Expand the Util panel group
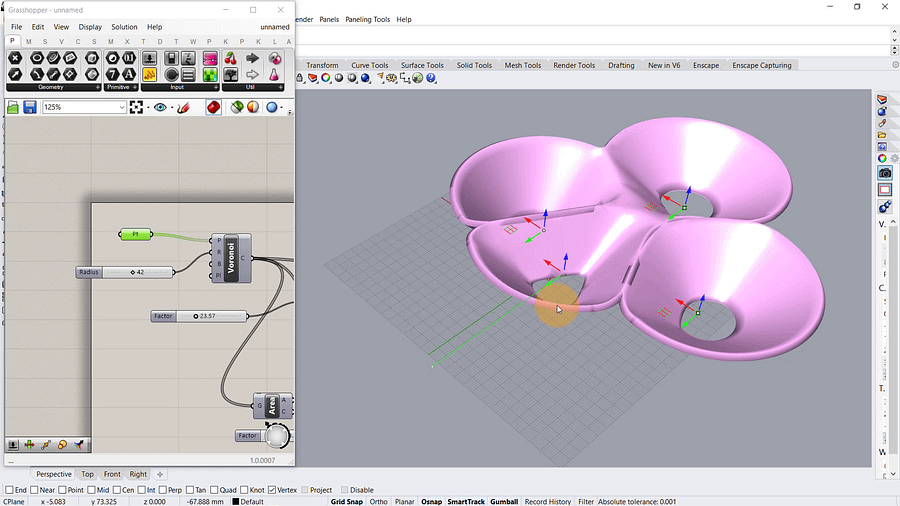 (281, 87)
